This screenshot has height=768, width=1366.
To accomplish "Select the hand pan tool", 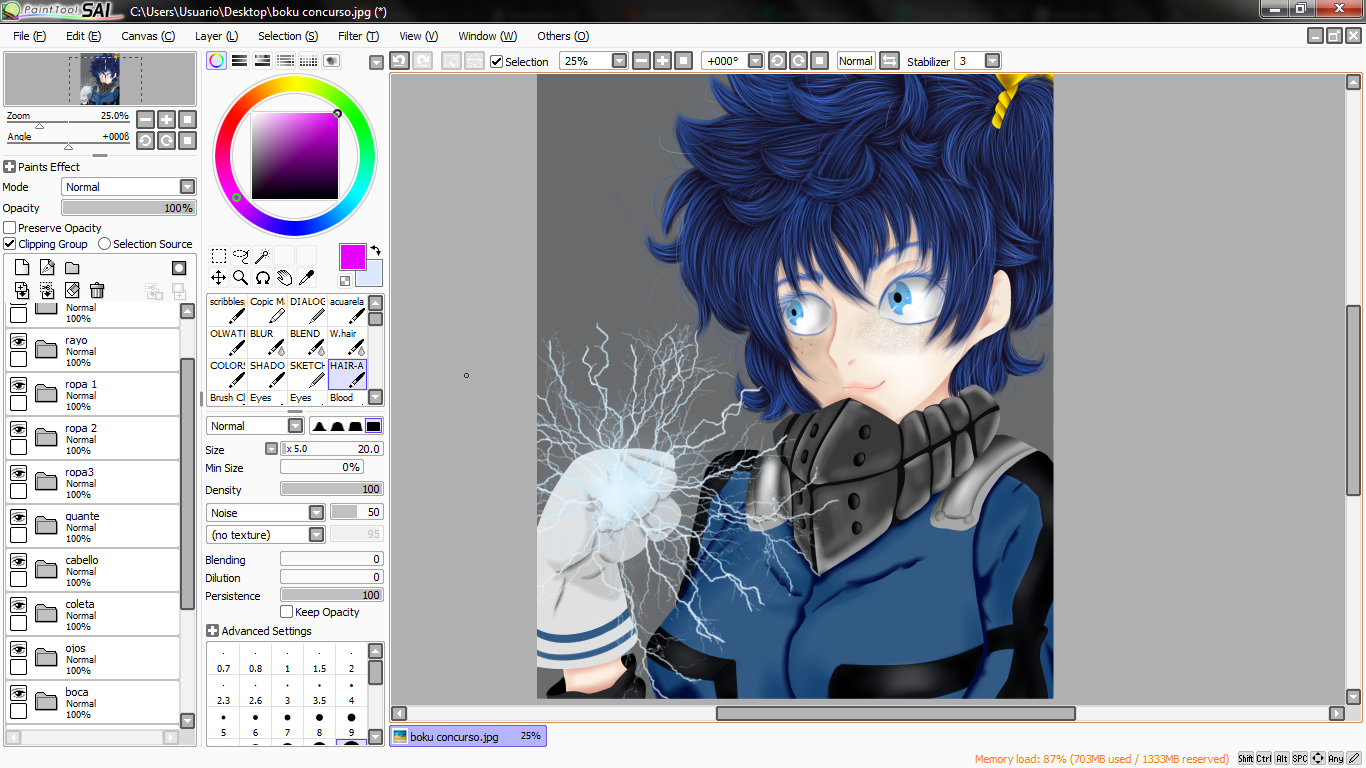I will pos(284,278).
